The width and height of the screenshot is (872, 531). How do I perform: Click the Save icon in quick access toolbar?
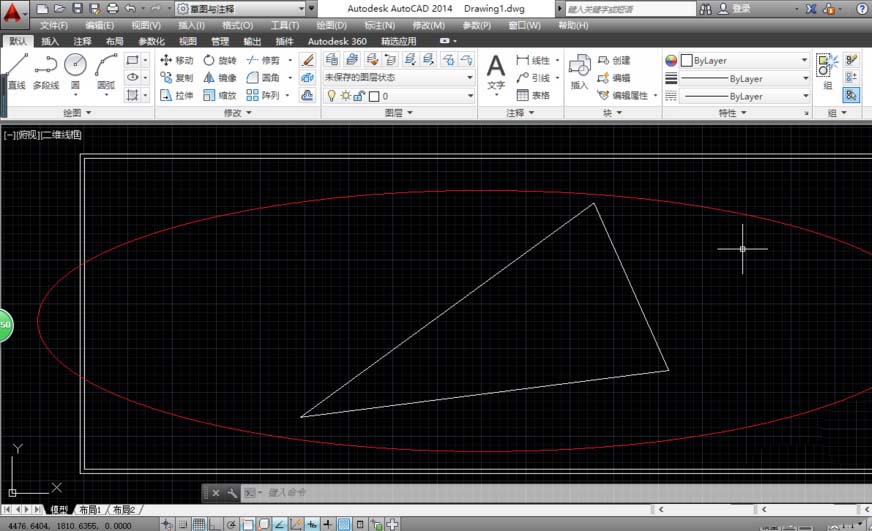[78, 8]
